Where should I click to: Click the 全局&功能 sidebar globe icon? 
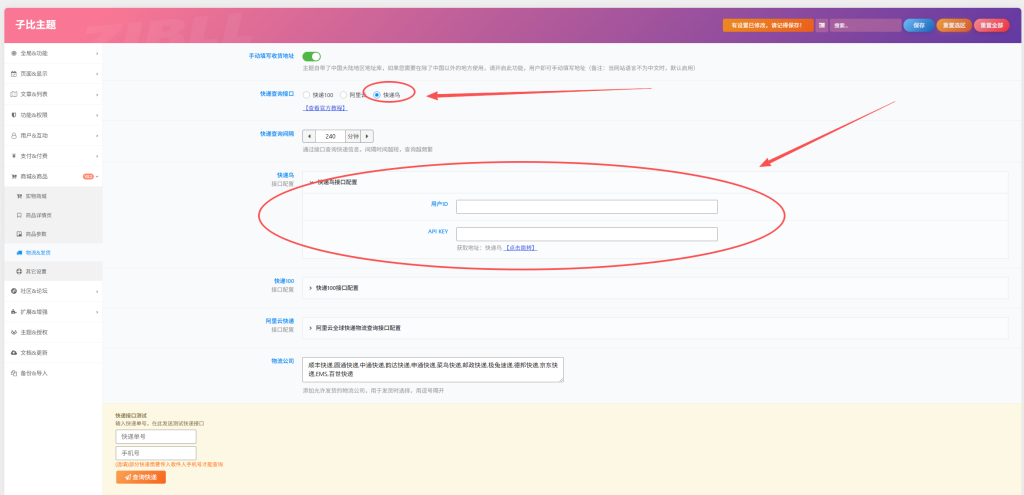tap(14, 53)
